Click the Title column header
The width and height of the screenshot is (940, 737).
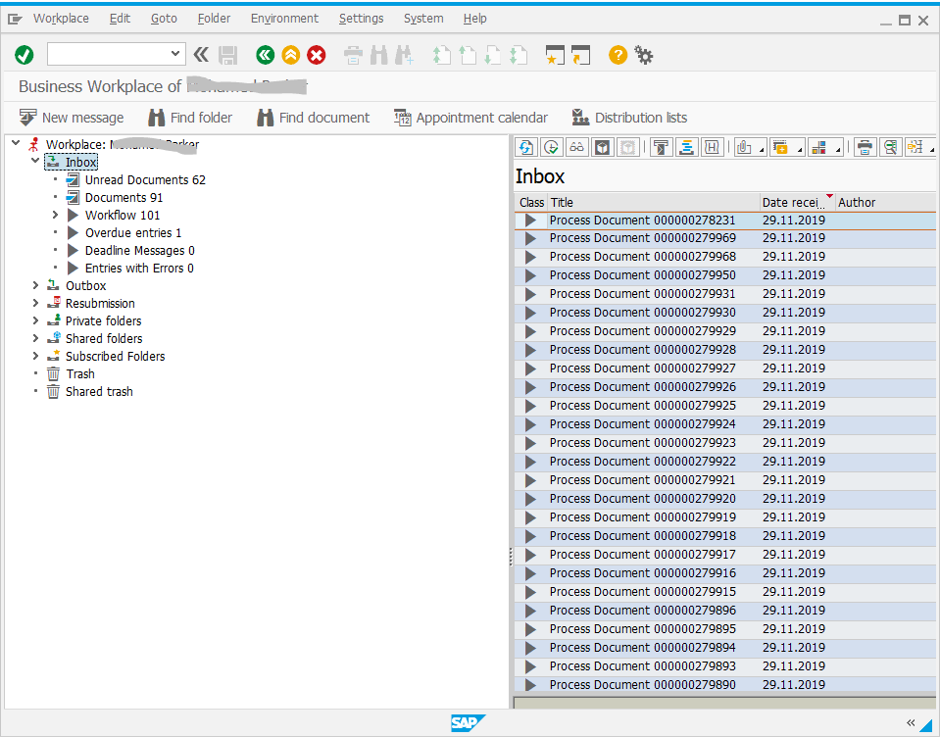[x=654, y=202]
